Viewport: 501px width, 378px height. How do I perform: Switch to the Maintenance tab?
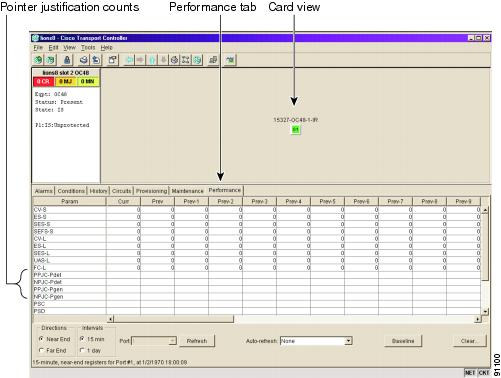pyautogui.click(x=187, y=191)
